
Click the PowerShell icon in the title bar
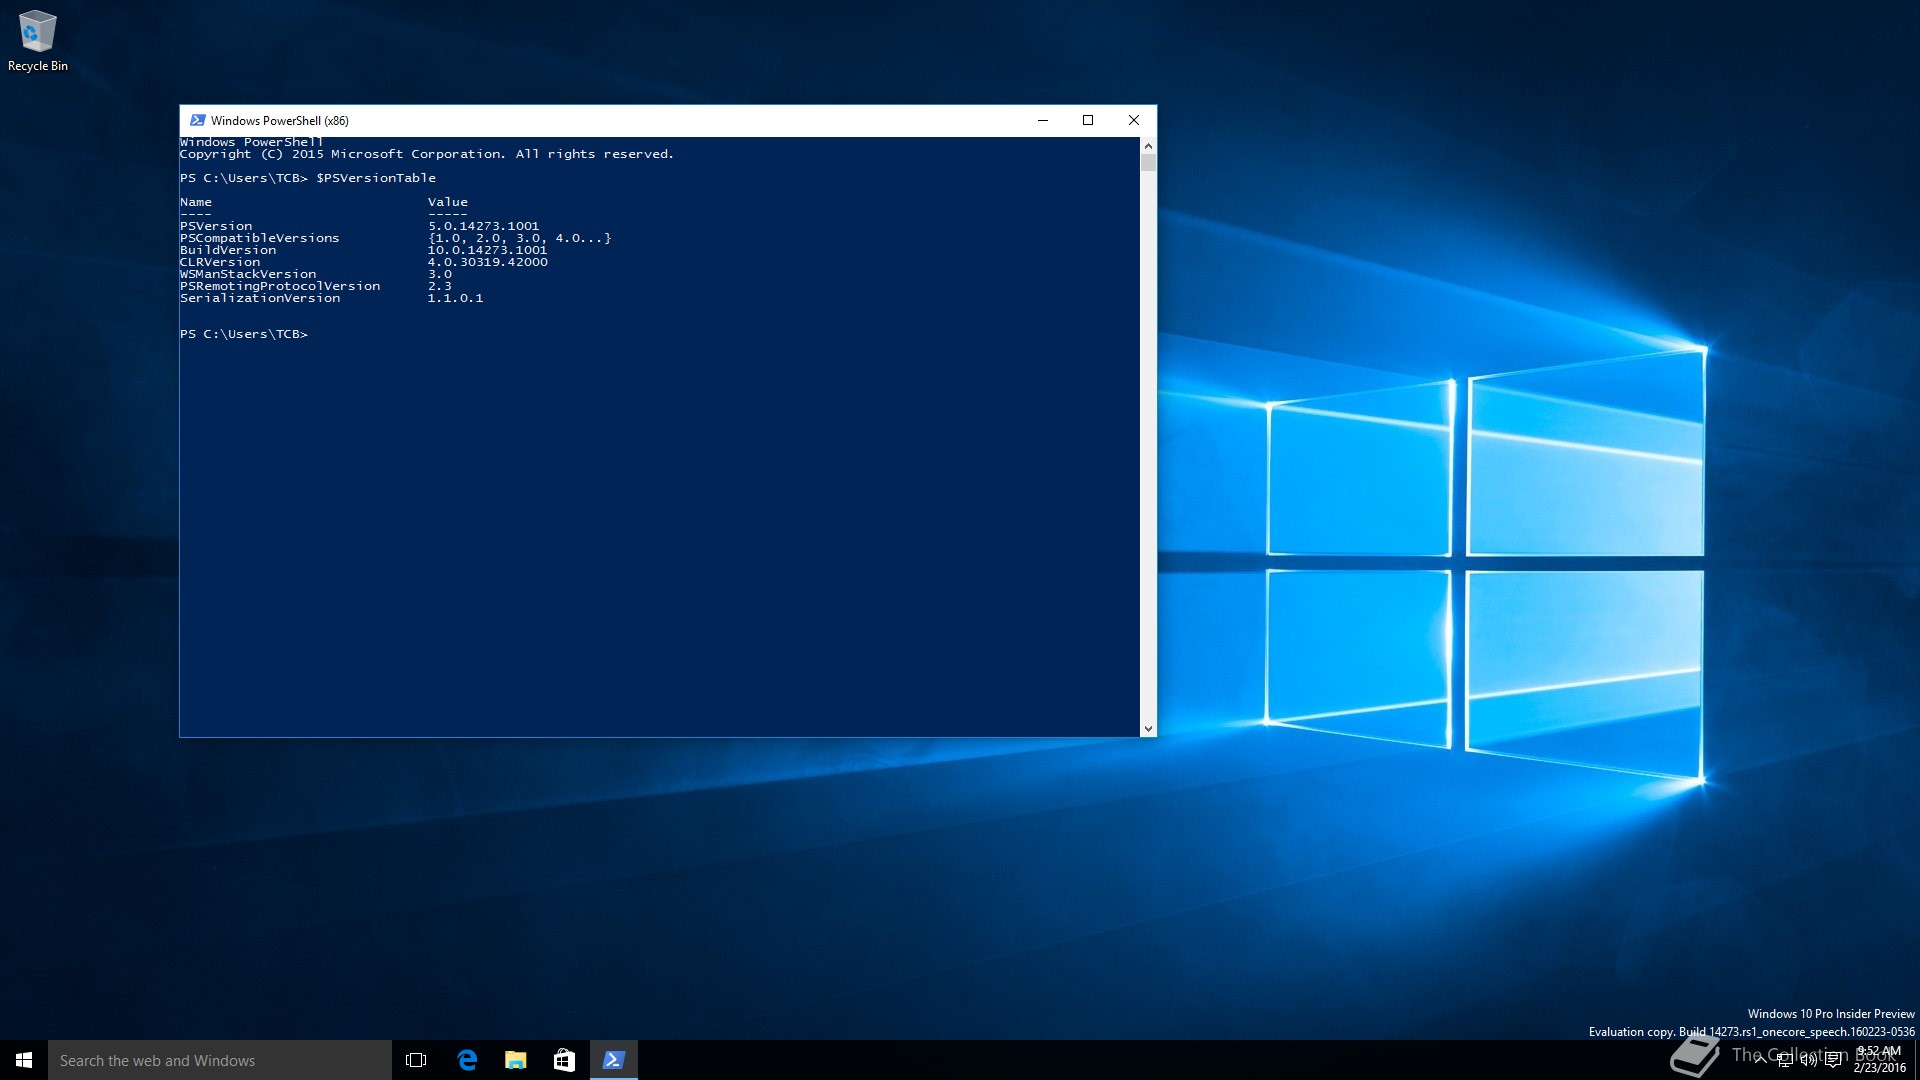[197, 120]
